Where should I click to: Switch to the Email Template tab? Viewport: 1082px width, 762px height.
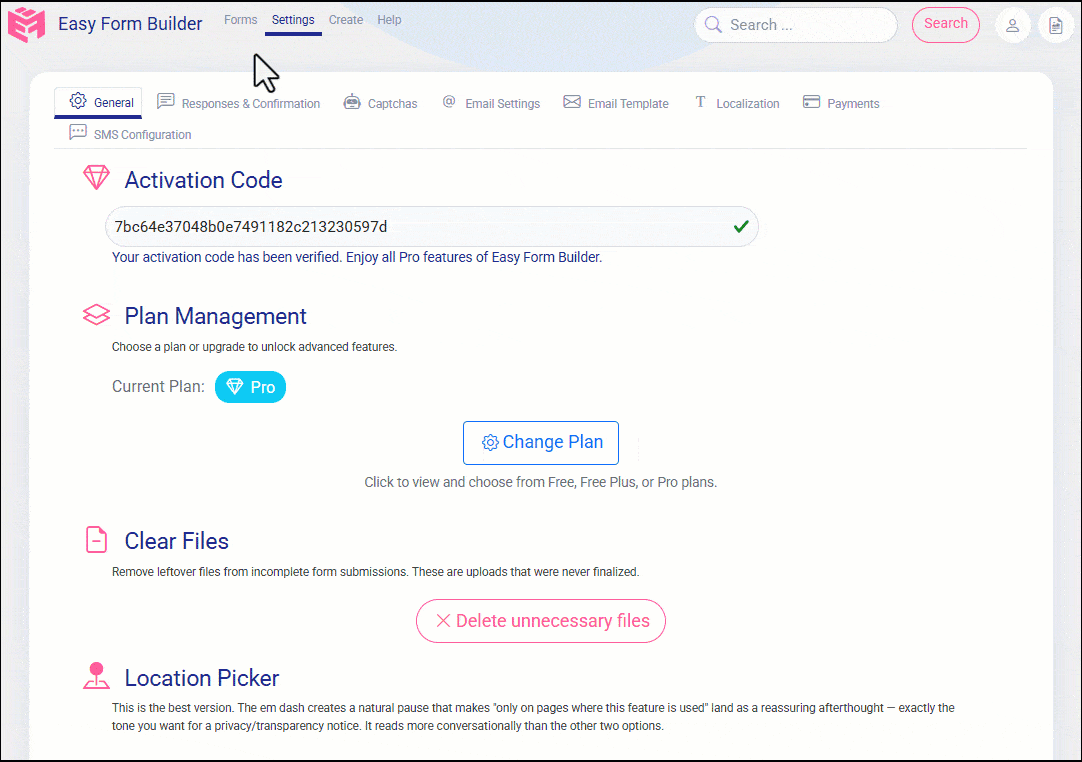click(x=616, y=104)
